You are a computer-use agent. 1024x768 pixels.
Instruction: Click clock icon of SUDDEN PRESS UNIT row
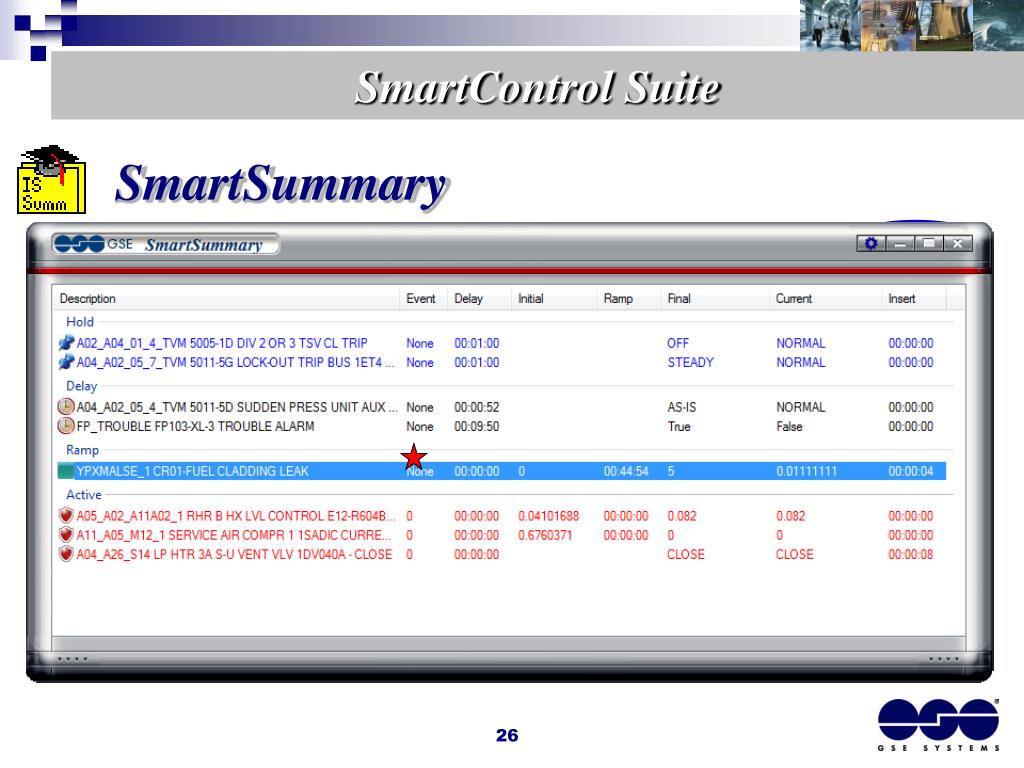point(66,407)
